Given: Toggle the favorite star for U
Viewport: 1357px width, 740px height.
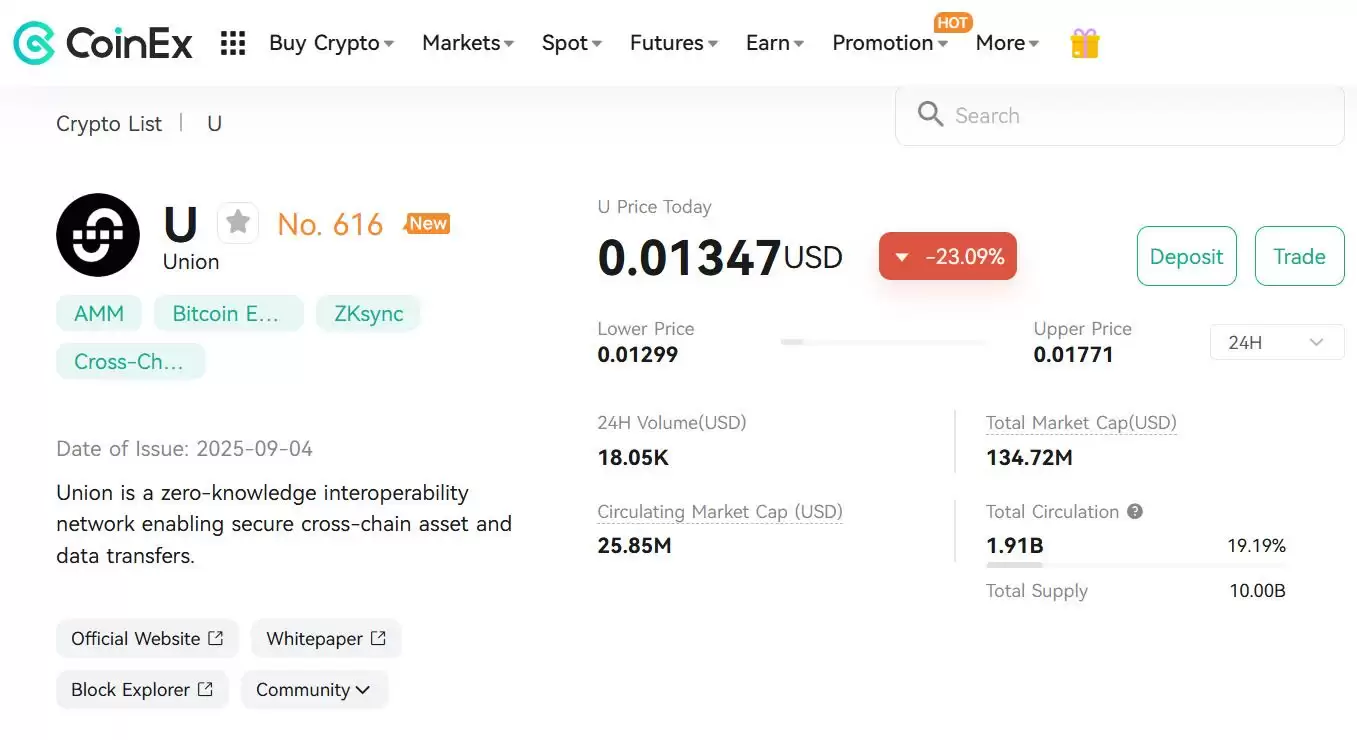Looking at the screenshot, I should (238, 222).
